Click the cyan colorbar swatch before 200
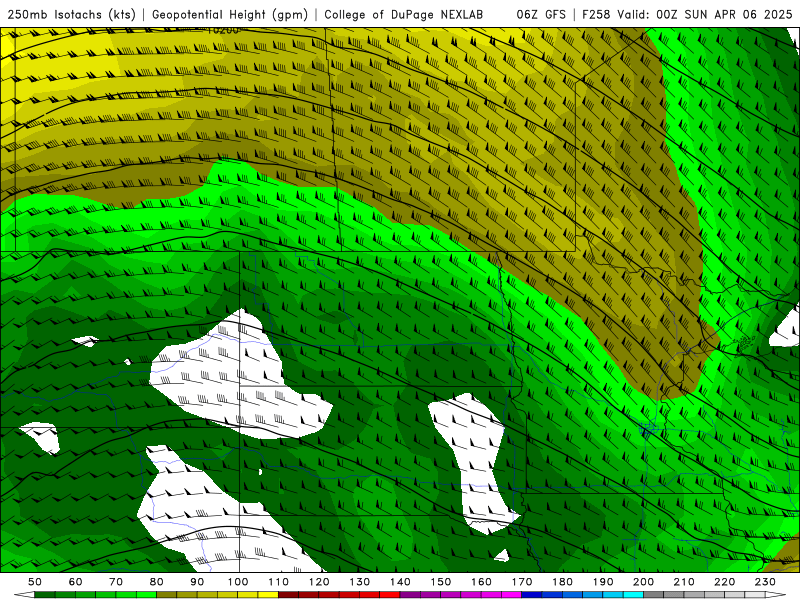 [633, 595]
